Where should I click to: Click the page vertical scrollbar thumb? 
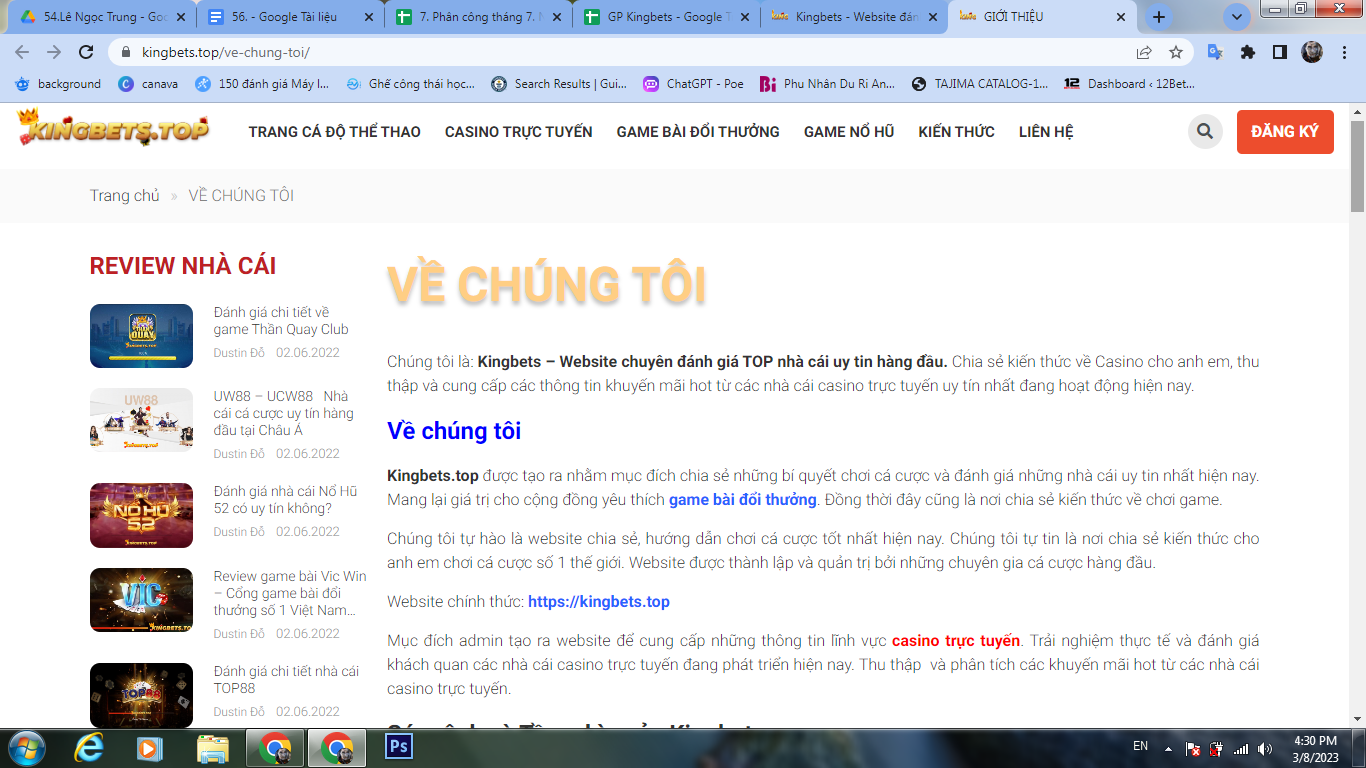pos(1357,165)
